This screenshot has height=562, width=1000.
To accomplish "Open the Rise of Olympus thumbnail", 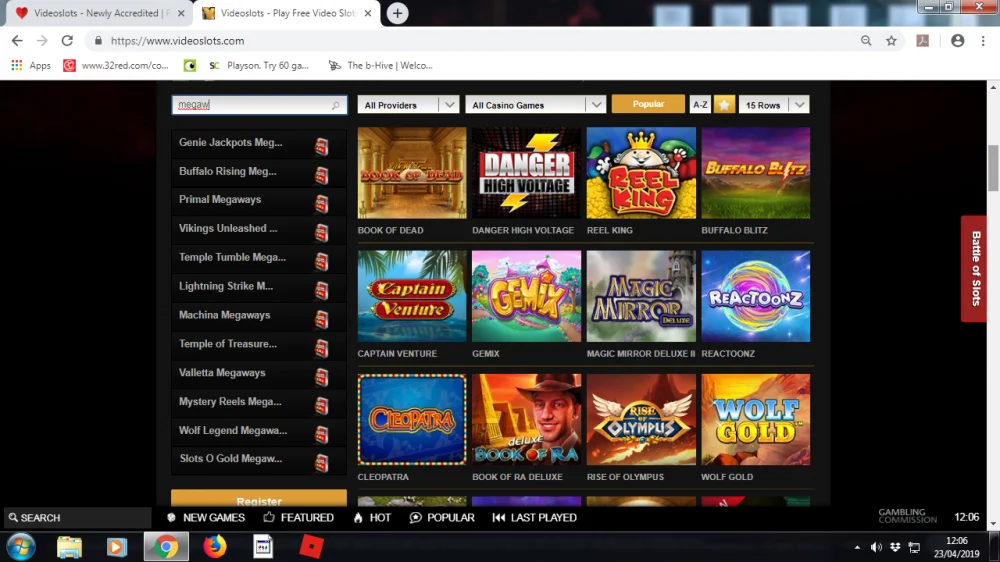I will [x=641, y=420].
